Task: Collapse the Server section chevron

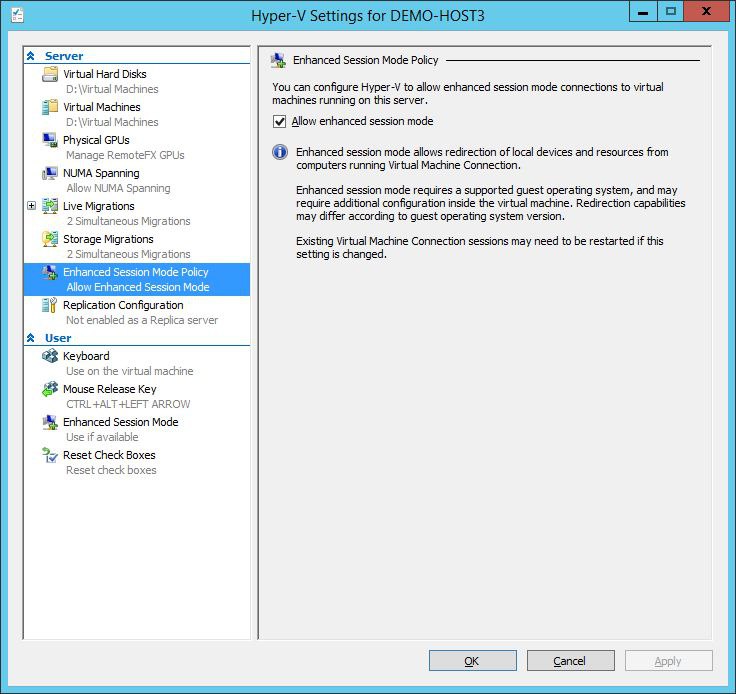Action: [31, 56]
